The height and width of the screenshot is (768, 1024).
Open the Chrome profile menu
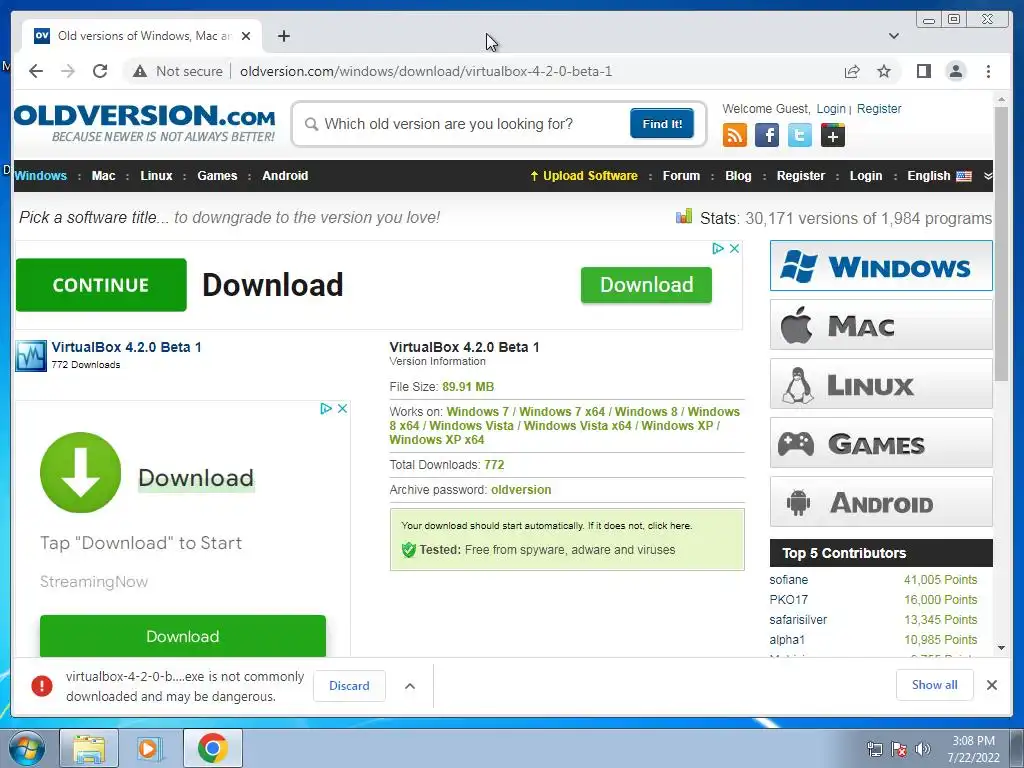955,71
